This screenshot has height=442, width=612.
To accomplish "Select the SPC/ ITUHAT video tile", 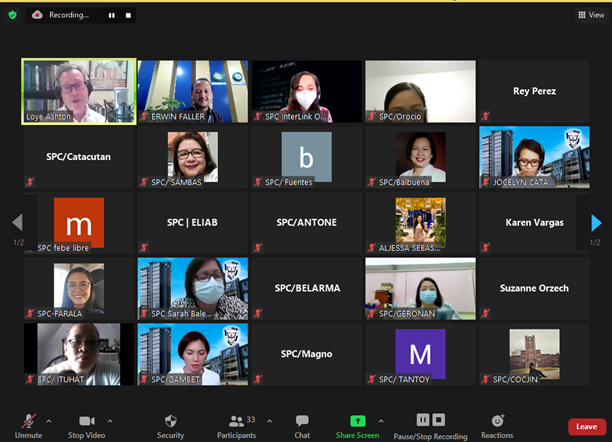I will (79, 354).
